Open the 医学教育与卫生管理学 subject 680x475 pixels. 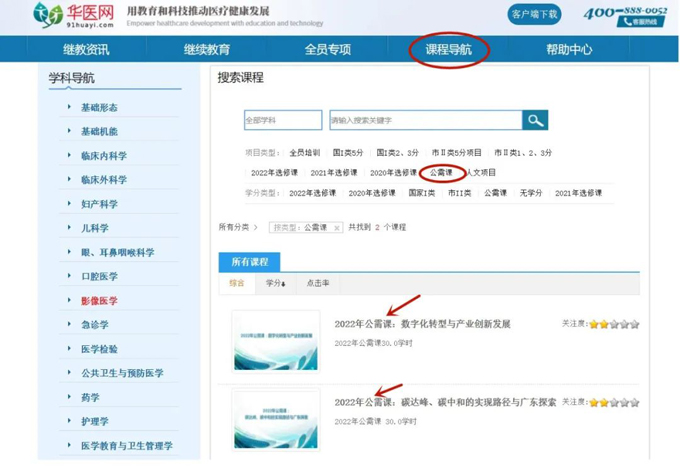click(x=127, y=446)
